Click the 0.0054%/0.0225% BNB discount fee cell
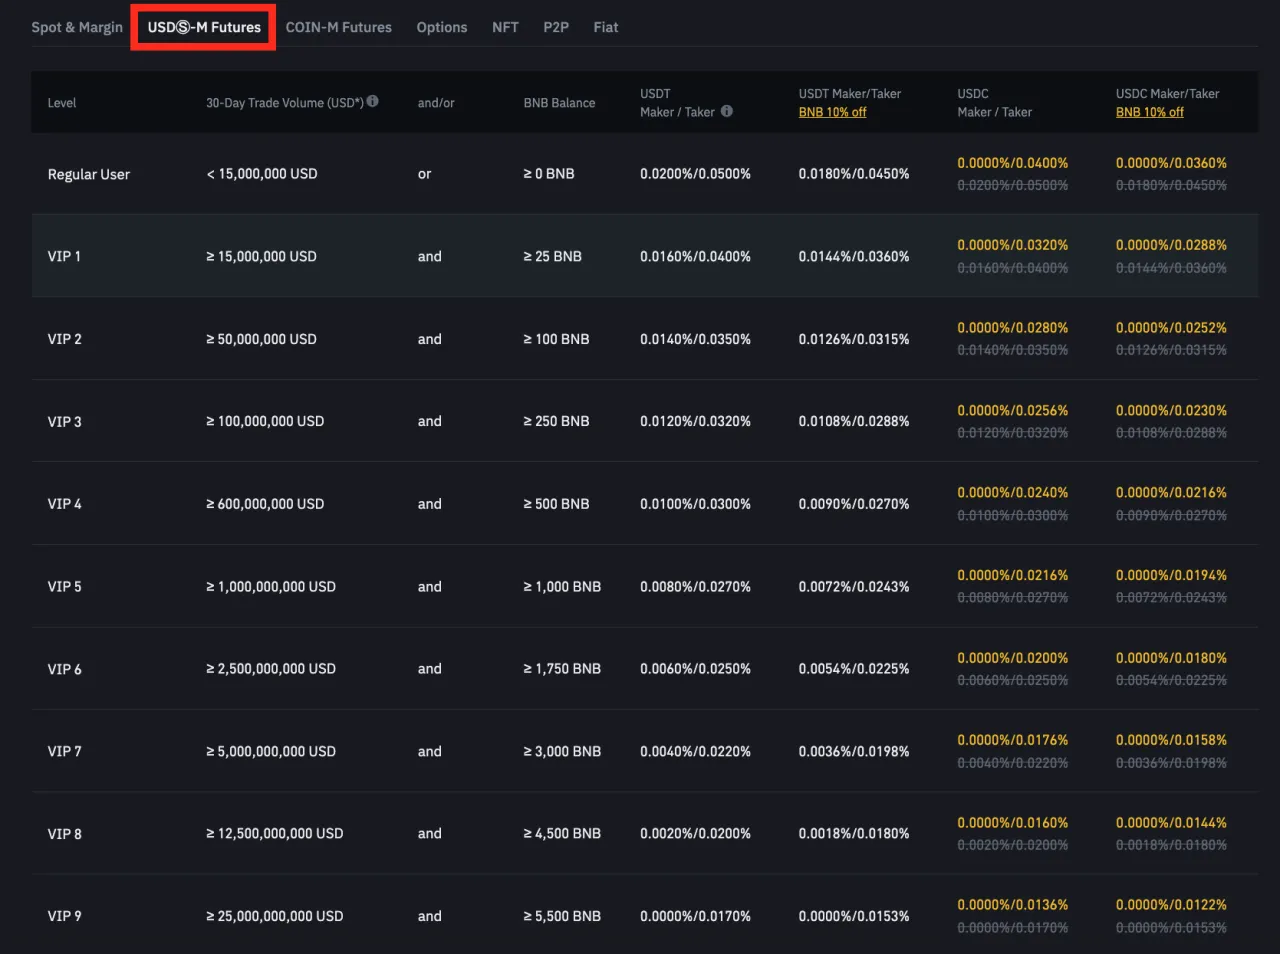Viewport: 1280px width, 954px height. coord(854,669)
